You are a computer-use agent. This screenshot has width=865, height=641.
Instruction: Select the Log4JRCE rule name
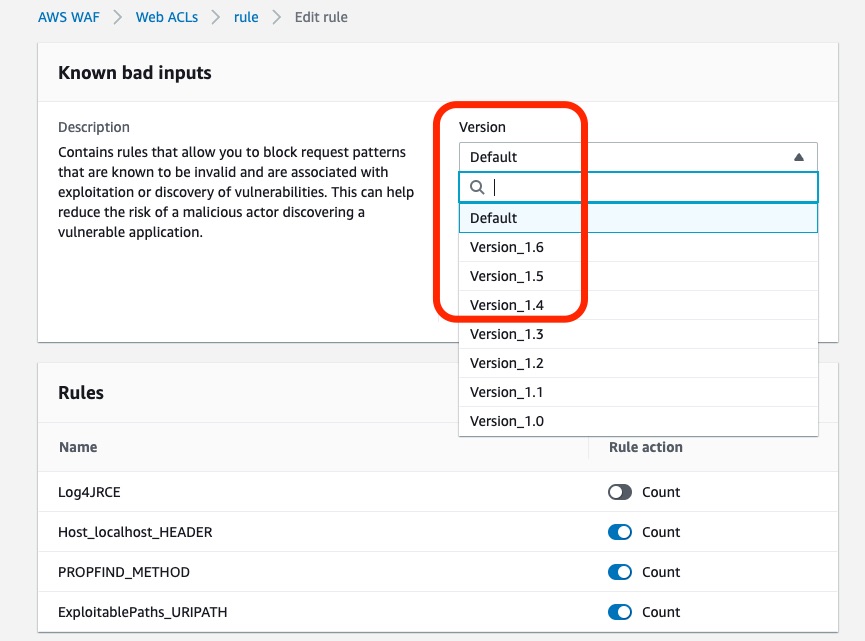click(90, 492)
